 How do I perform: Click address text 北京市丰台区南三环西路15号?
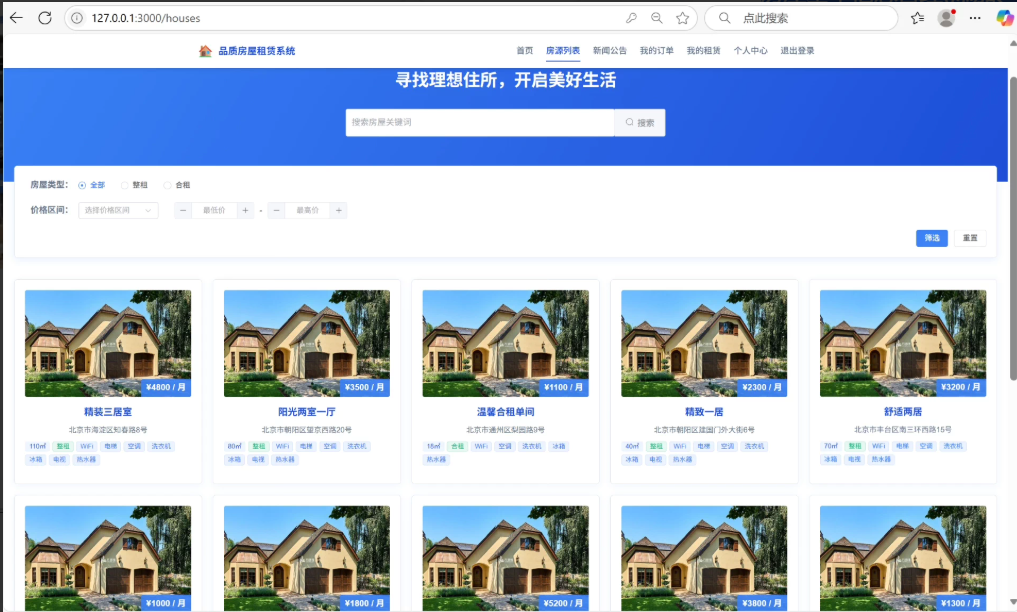click(903, 430)
